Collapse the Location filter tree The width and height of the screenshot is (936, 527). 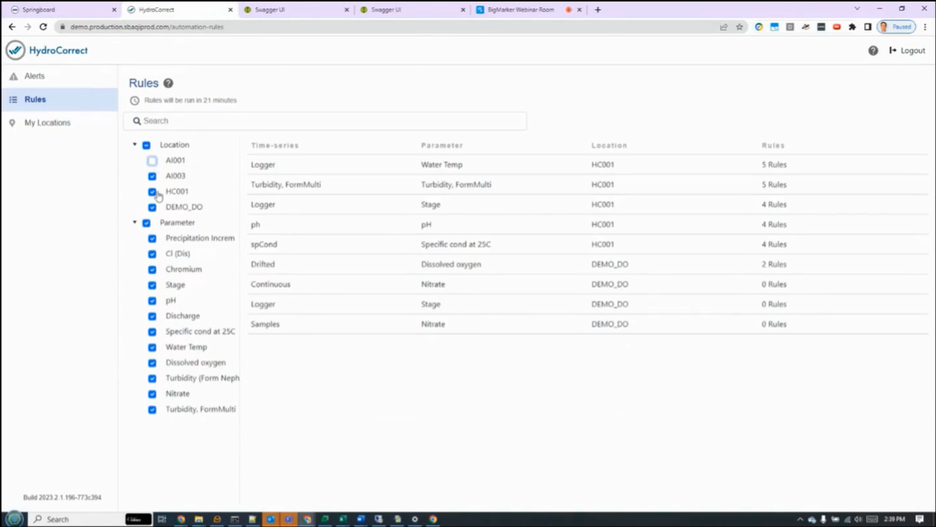(134, 144)
